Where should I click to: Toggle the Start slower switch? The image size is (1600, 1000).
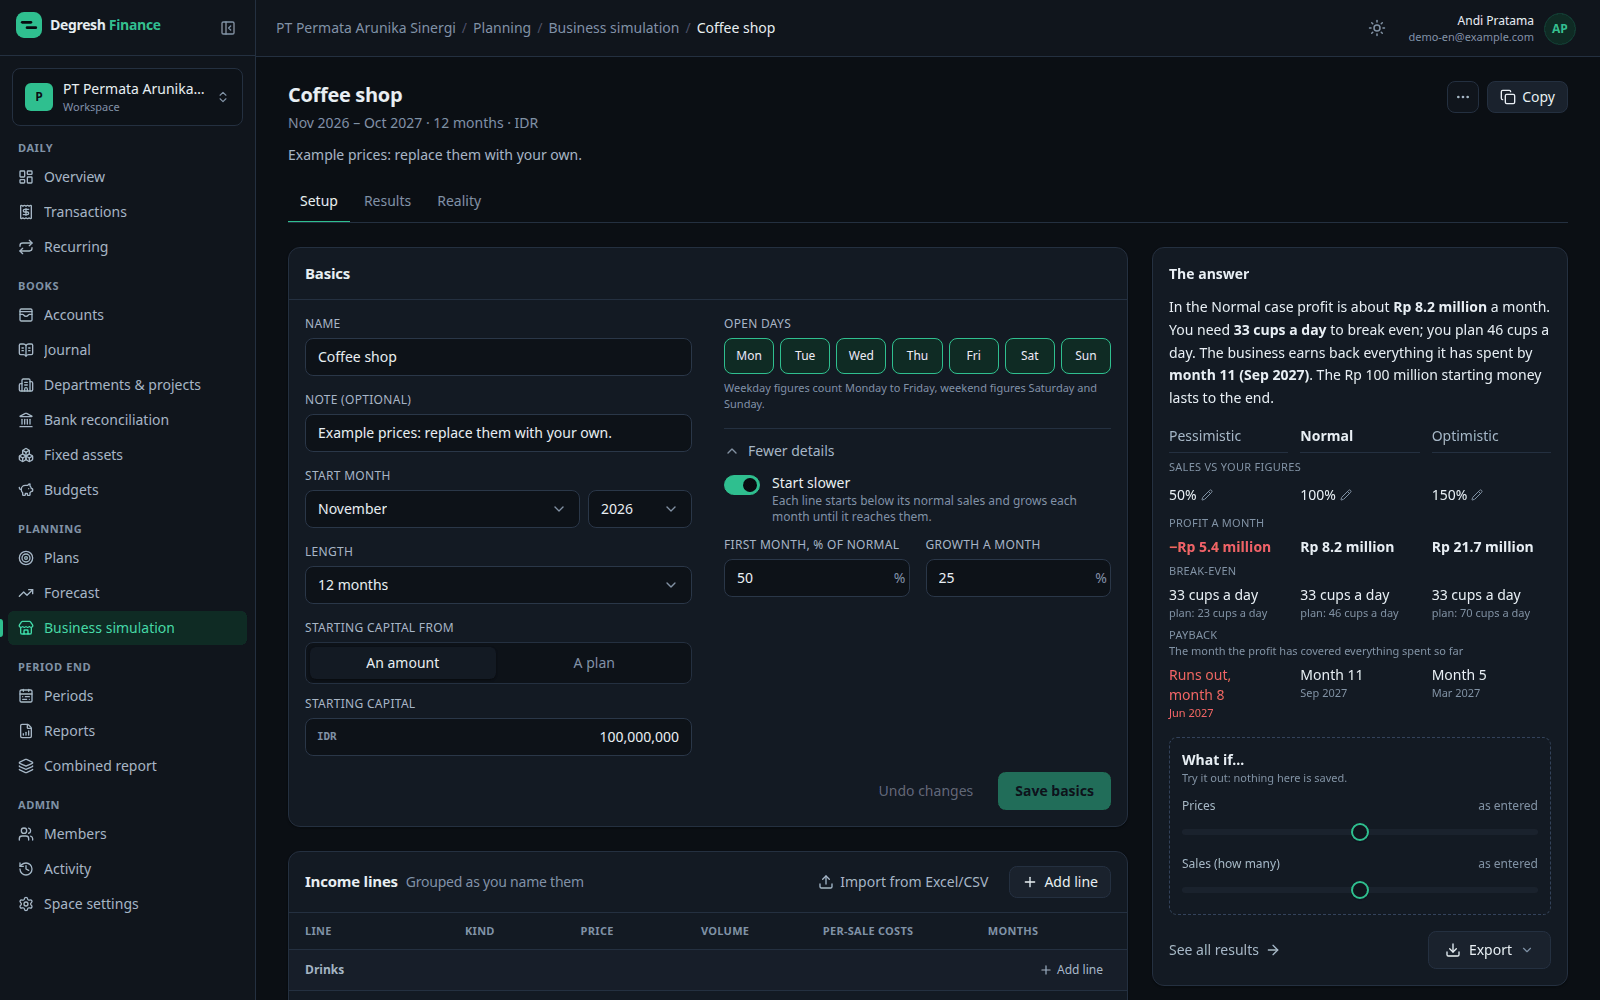[x=742, y=485]
